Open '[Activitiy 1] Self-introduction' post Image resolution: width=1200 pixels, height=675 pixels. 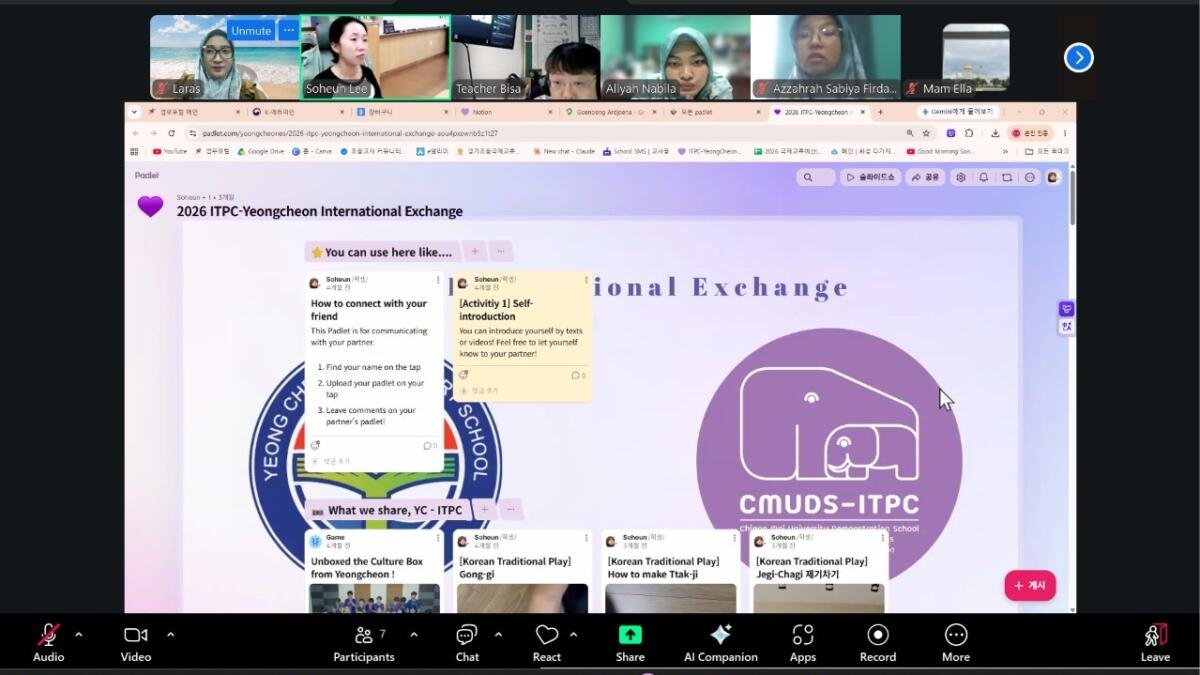tap(523, 336)
